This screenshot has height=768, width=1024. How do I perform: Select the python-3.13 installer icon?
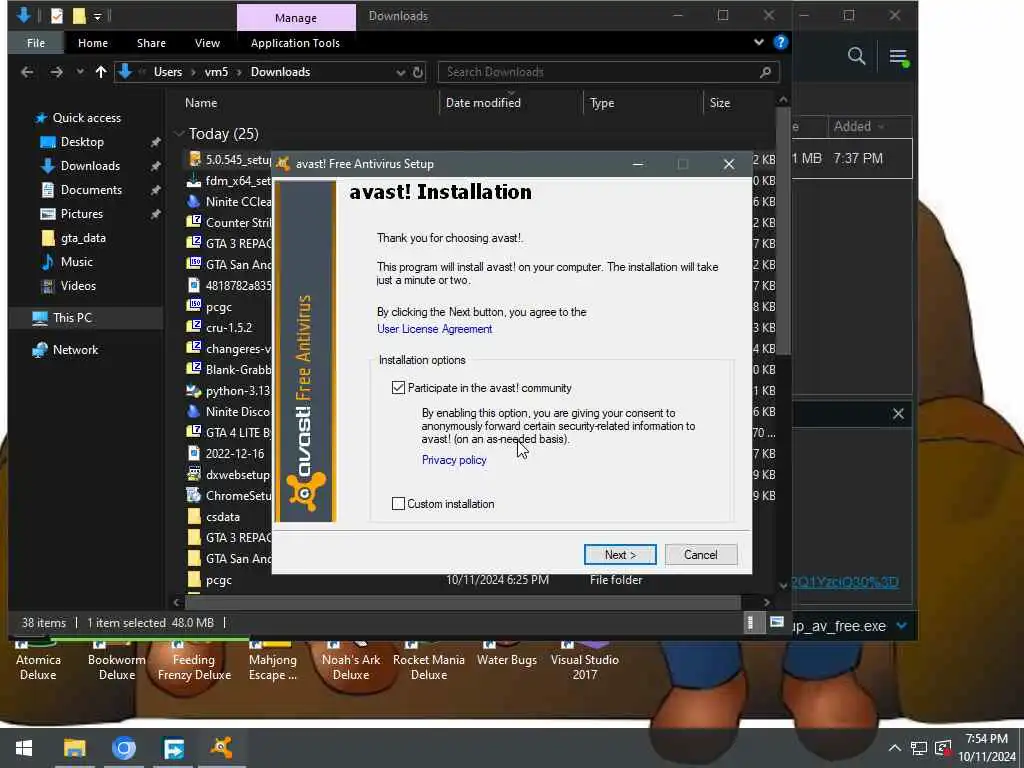[x=193, y=391]
